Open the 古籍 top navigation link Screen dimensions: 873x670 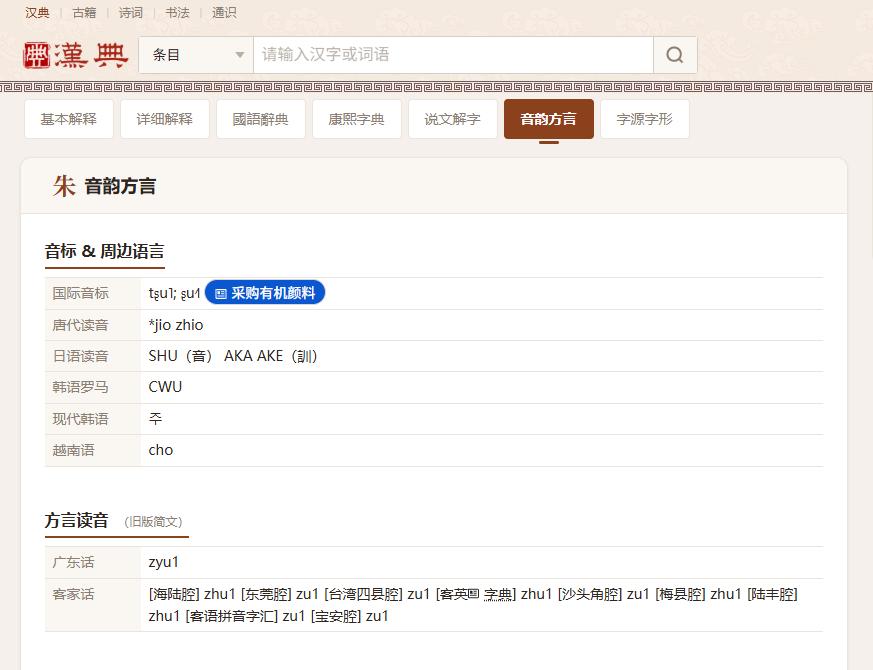tap(84, 12)
